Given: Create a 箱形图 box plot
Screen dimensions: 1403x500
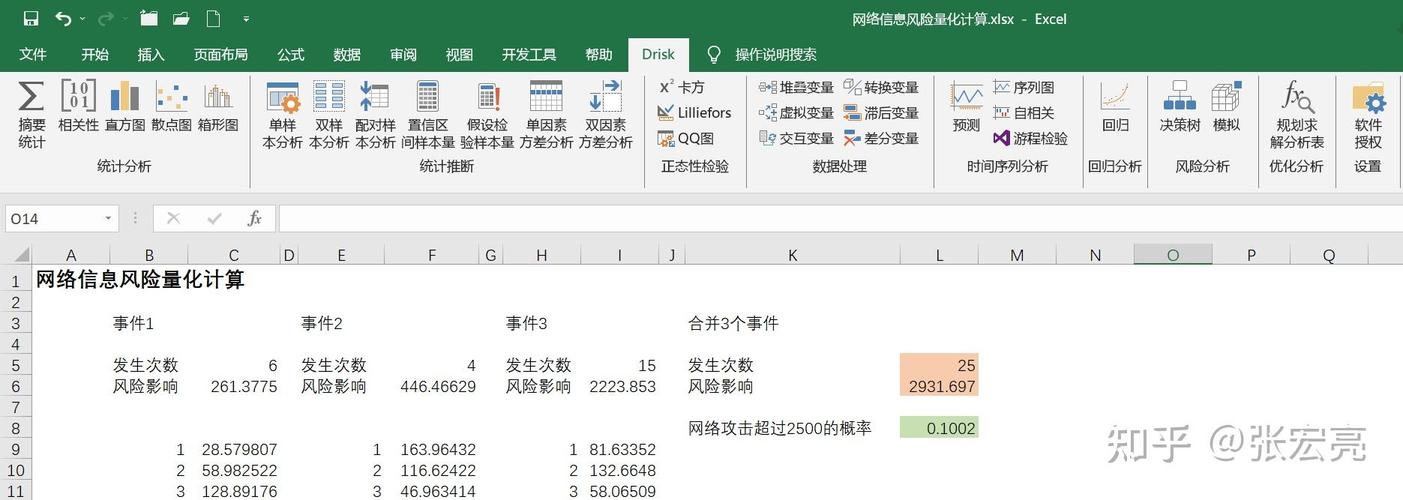Looking at the screenshot, I should click(218, 106).
